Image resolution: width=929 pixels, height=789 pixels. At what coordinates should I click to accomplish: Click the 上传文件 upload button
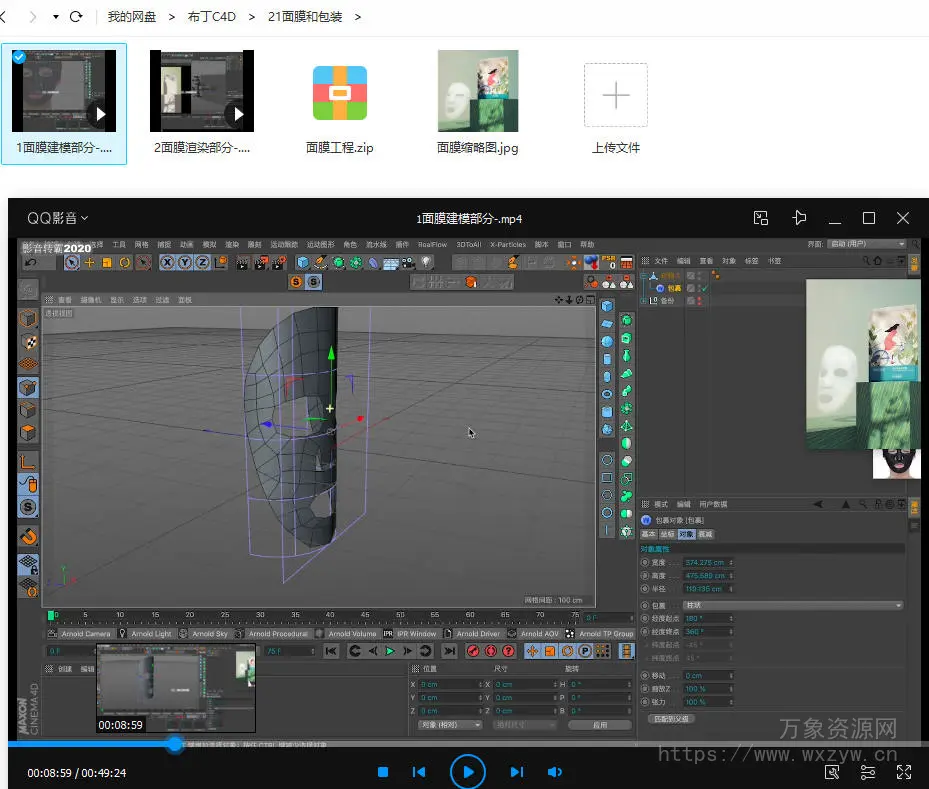(615, 96)
